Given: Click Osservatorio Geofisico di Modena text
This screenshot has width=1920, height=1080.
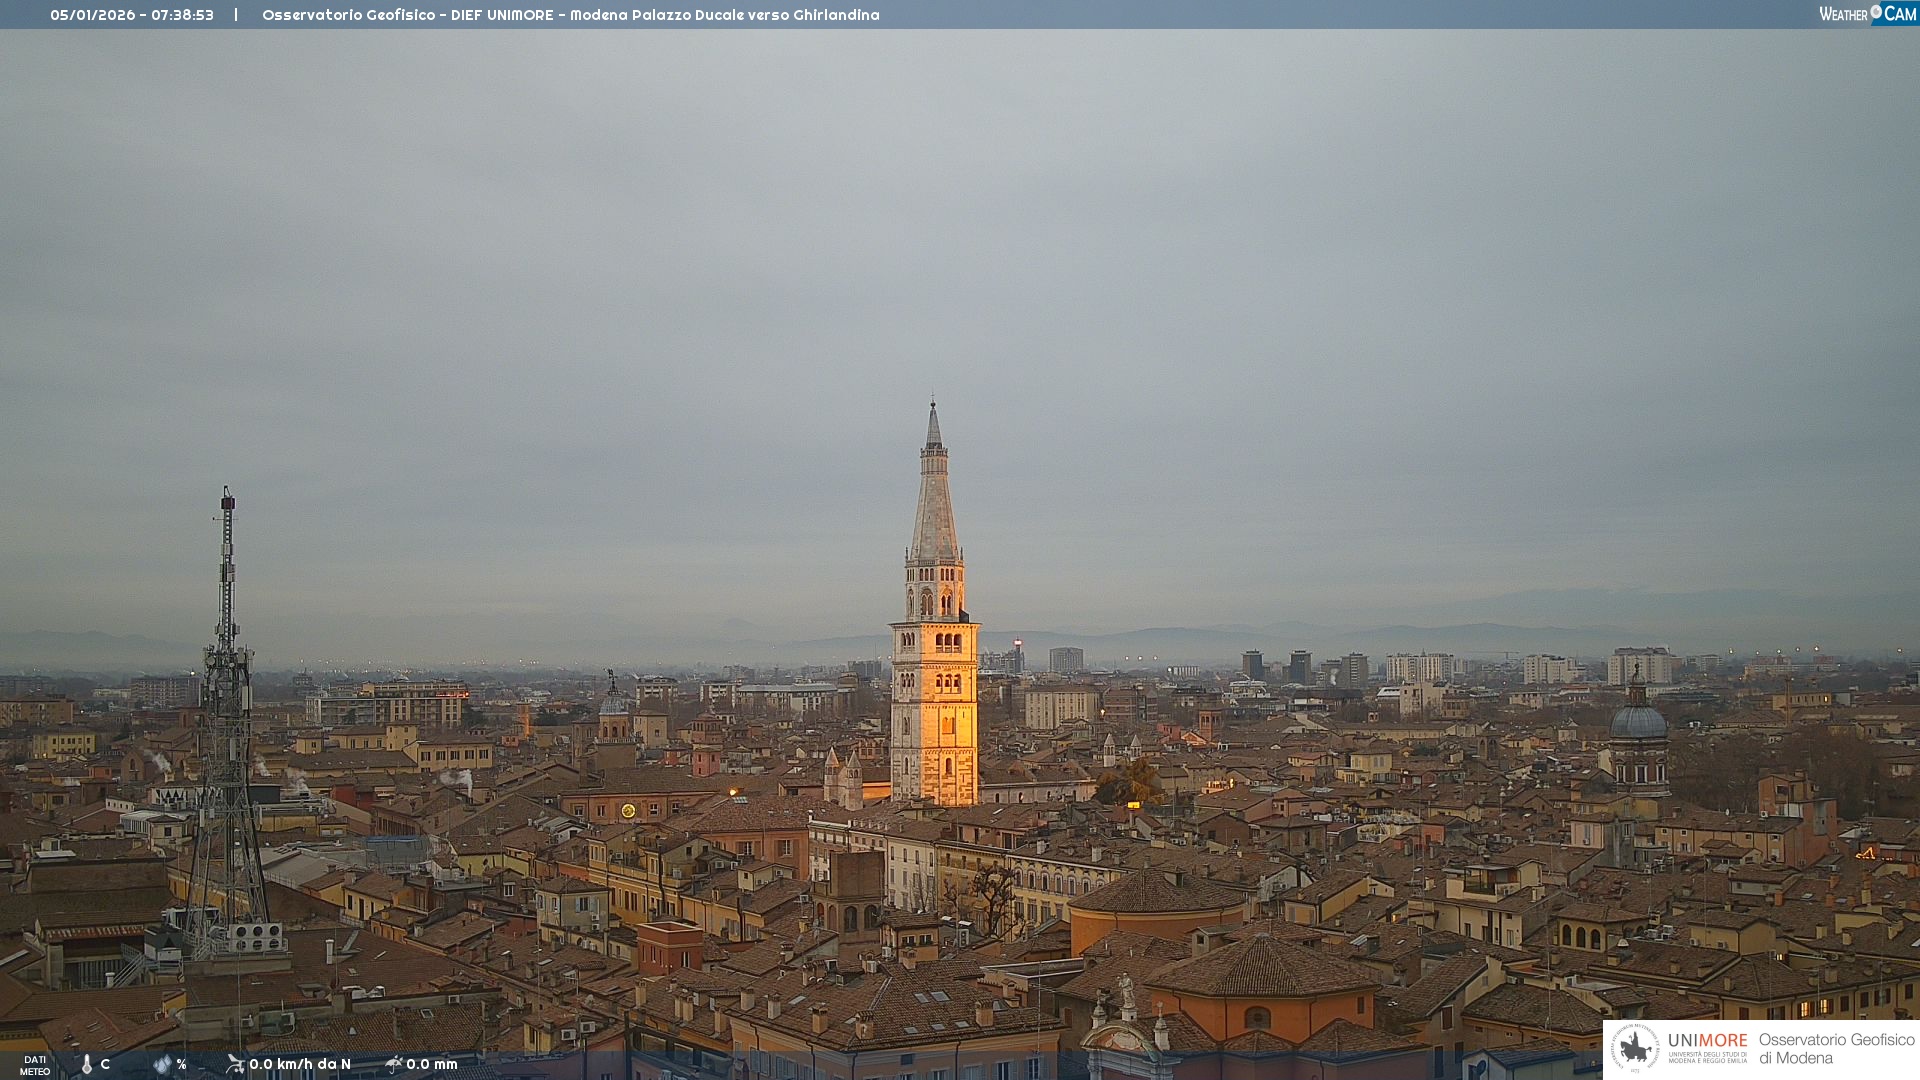Looking at the screenshot, I should [x=1836, y=1049].
